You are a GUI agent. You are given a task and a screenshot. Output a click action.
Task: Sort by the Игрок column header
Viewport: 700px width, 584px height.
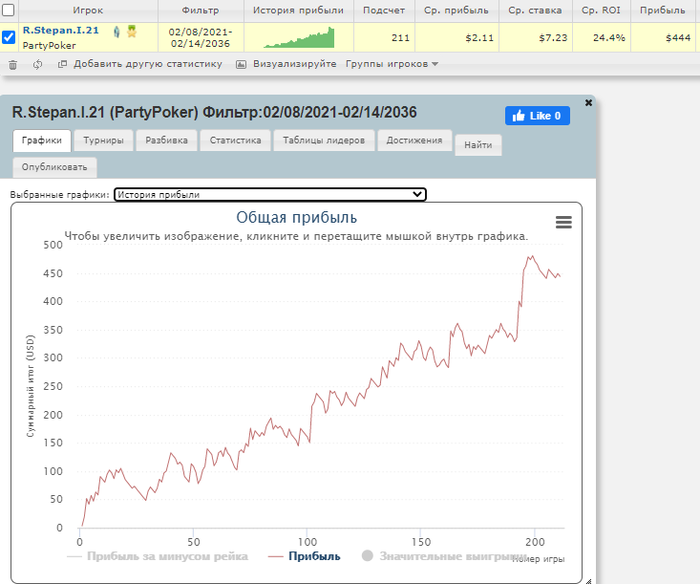88,10
